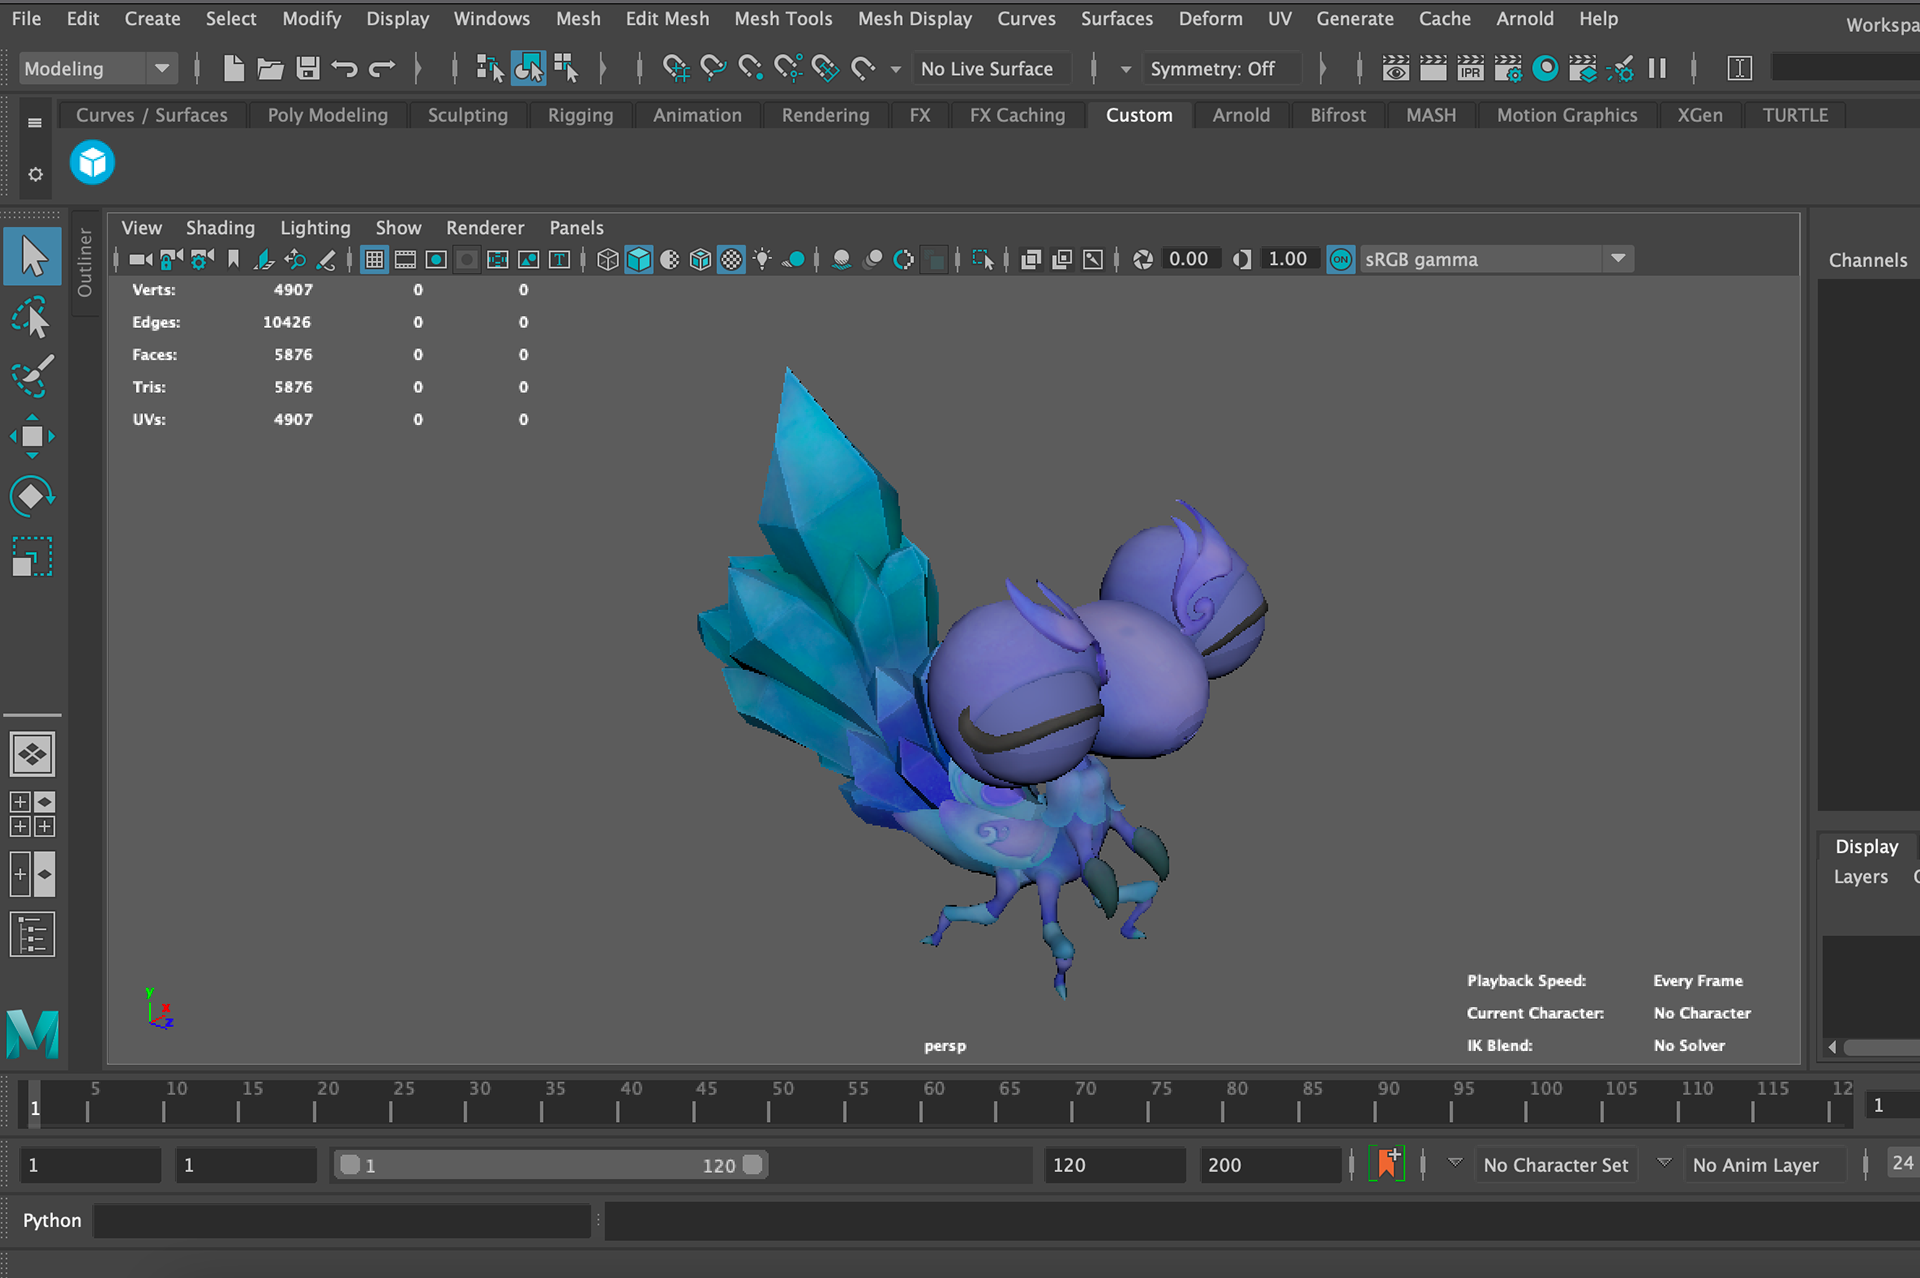1920x1278 pixels.
Task: Activate the Select tool arrow
Action: [32, 256]
